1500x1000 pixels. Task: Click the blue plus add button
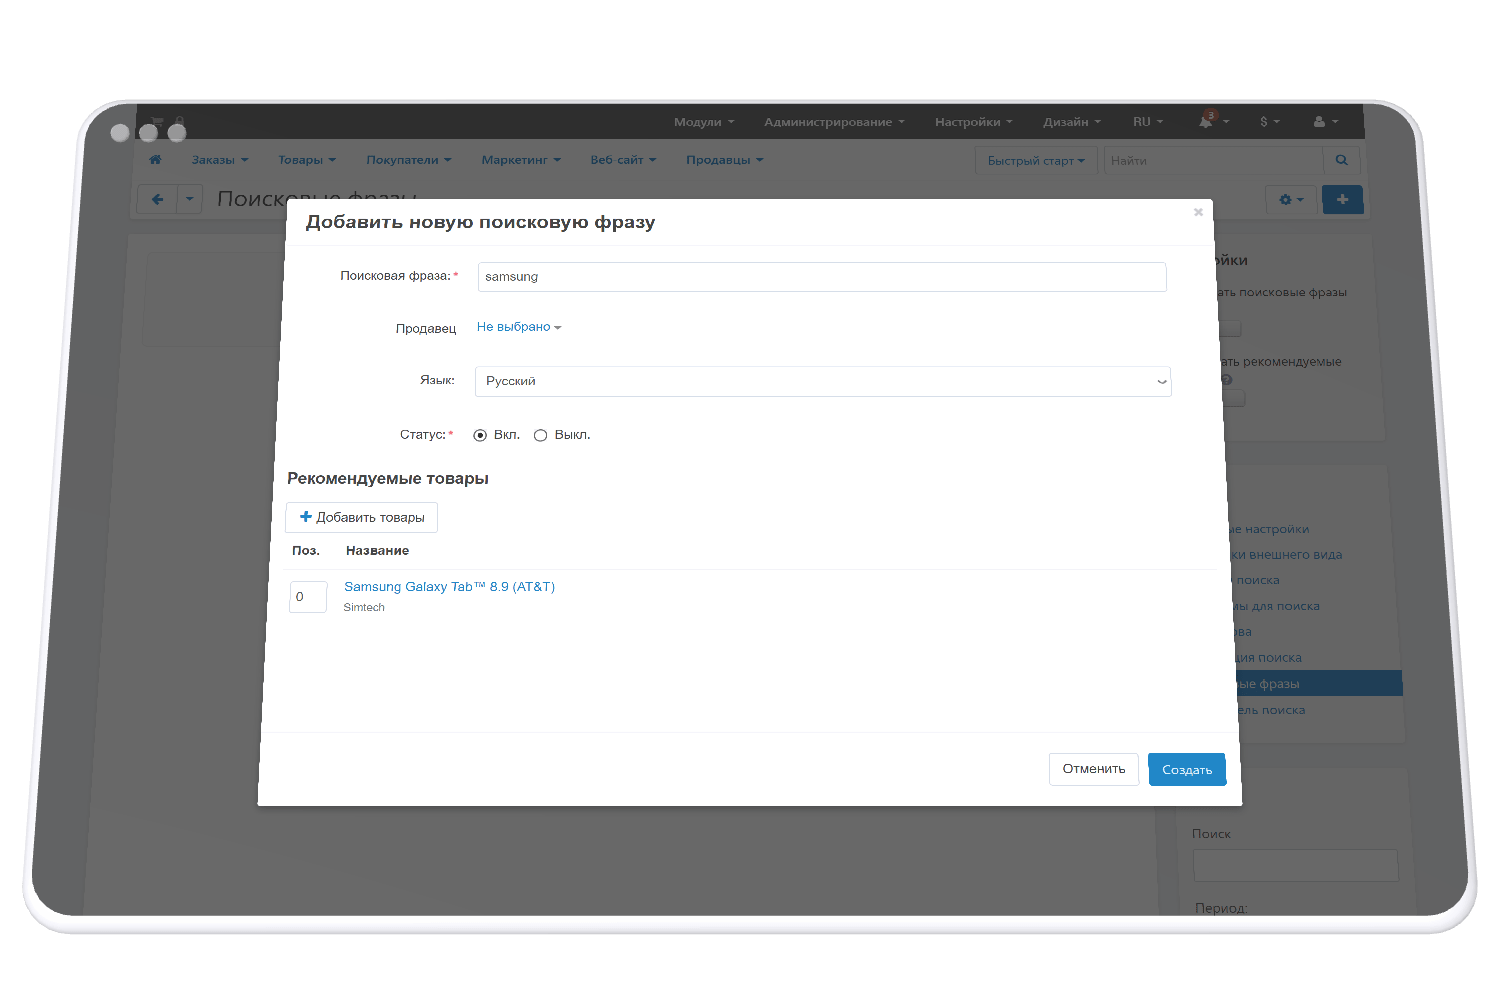1342,200
